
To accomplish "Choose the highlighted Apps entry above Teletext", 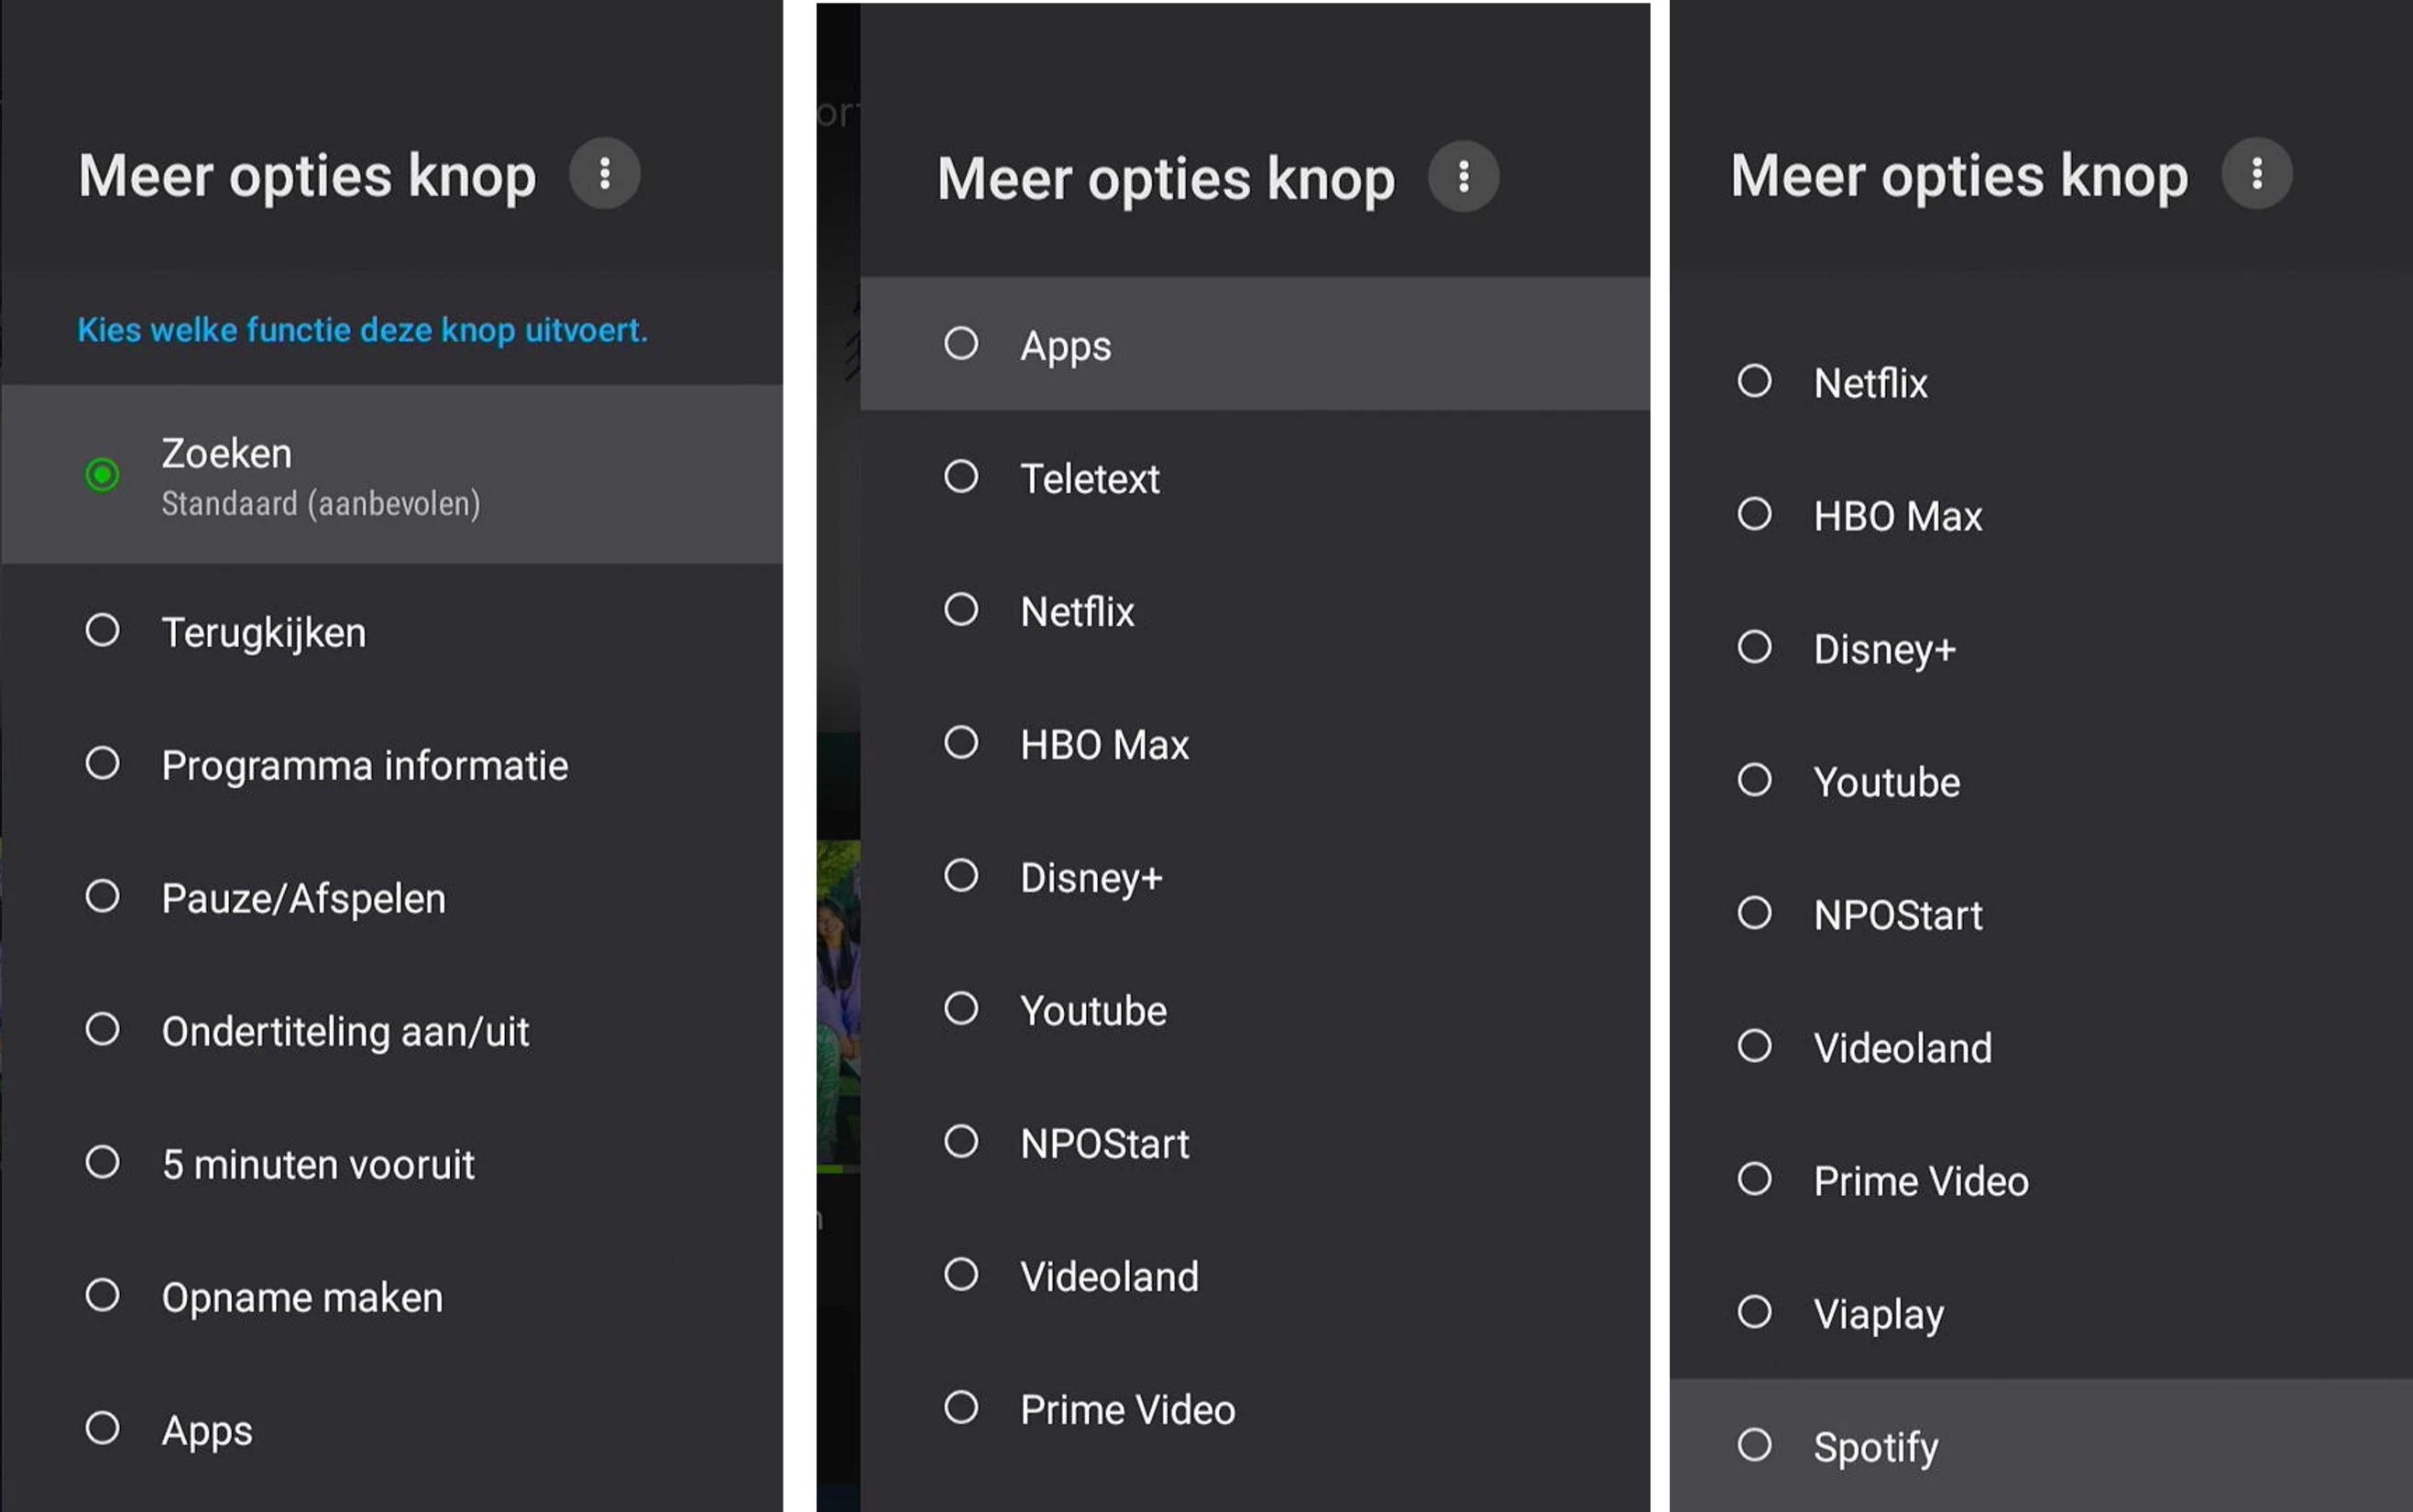I will (1065, 345).
